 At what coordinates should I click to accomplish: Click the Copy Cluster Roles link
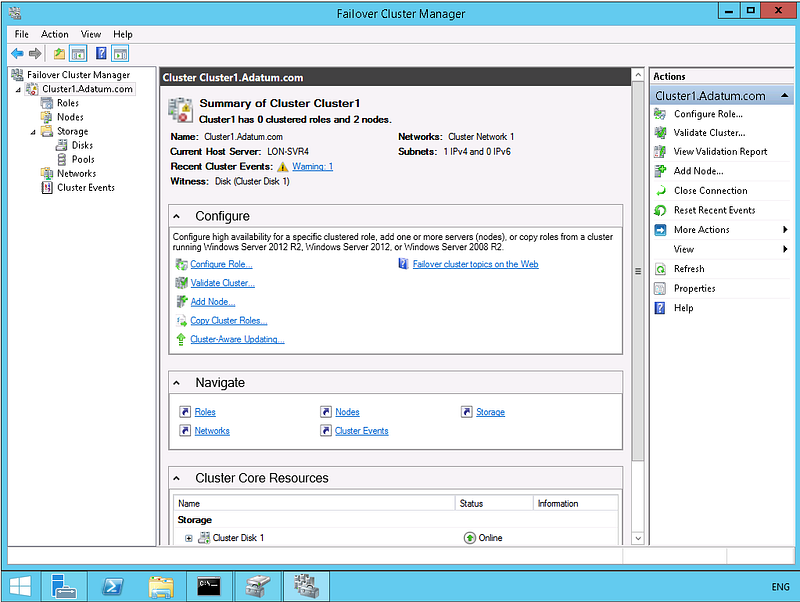(229, 320)
